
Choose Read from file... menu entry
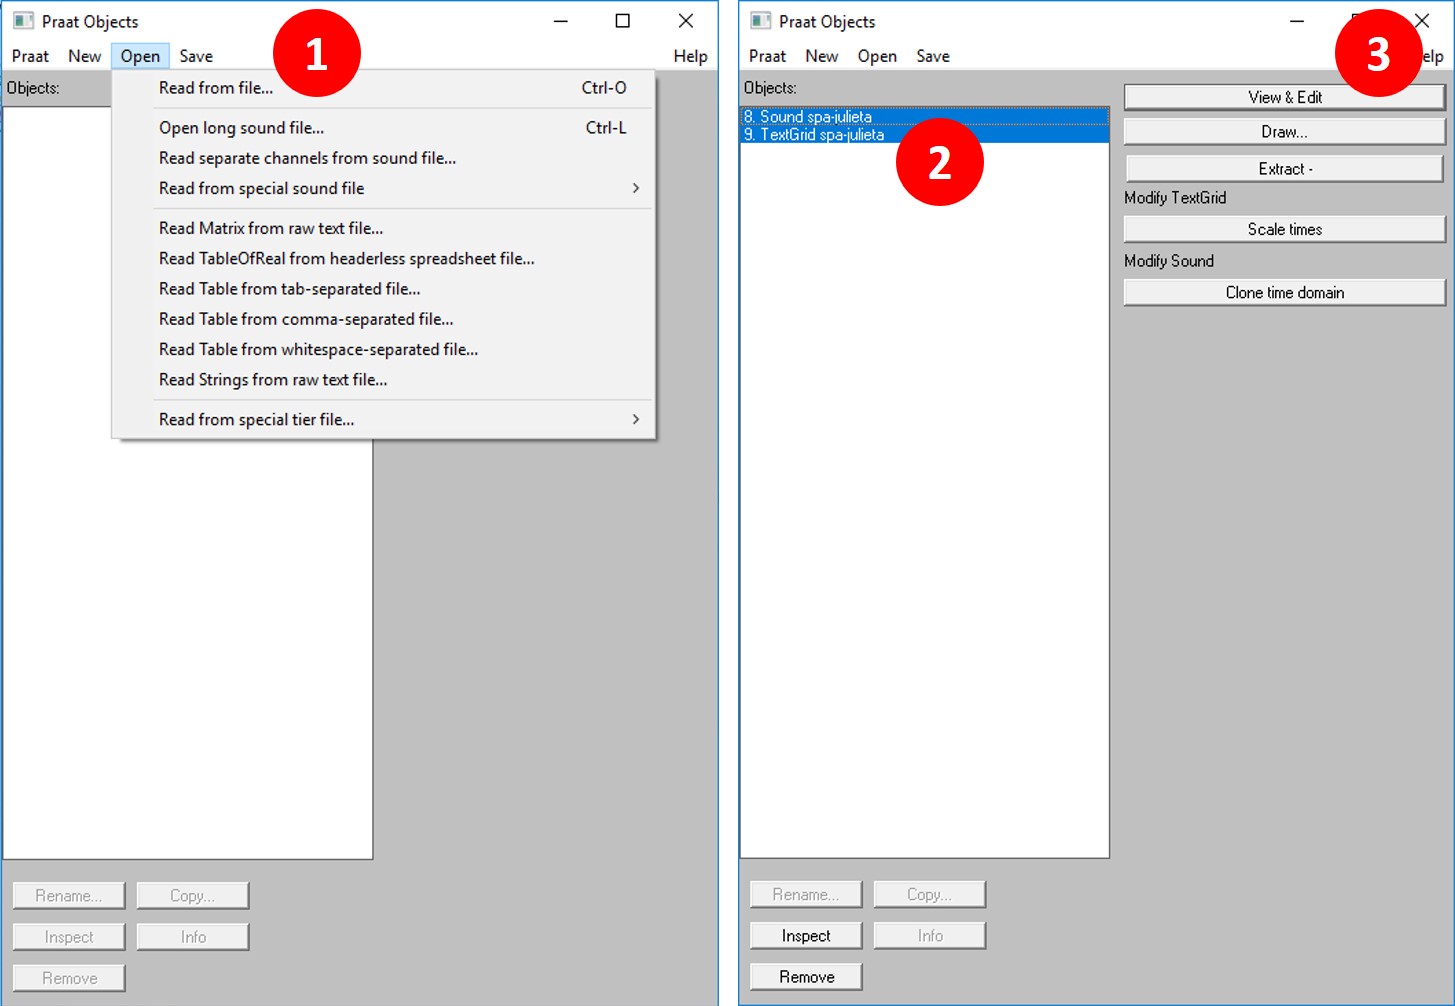click(383, 88)
